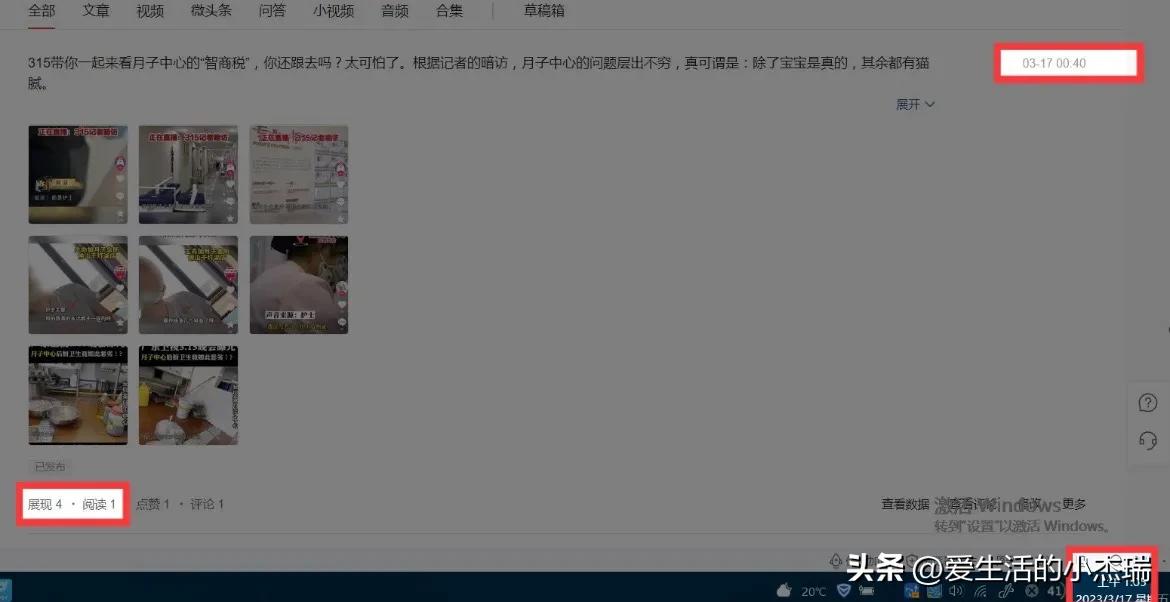
Task: Open the first video thumbnail in the grid
Action: click(78, 172)
